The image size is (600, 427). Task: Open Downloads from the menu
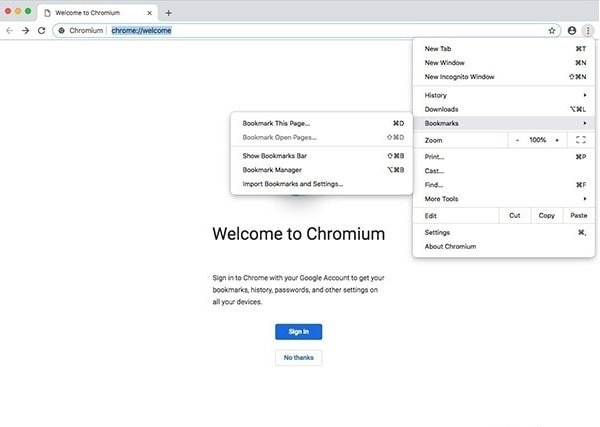[x=504, y=109]
